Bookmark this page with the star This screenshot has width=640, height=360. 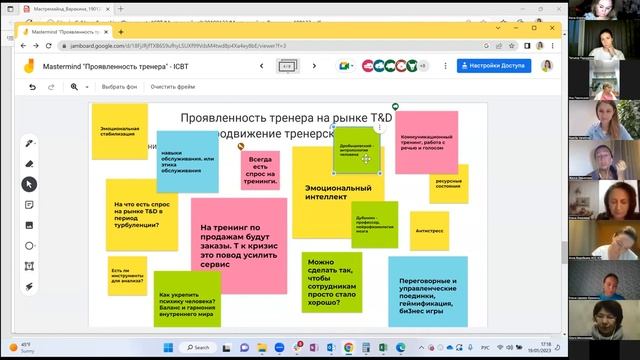[x=511, y=46]
